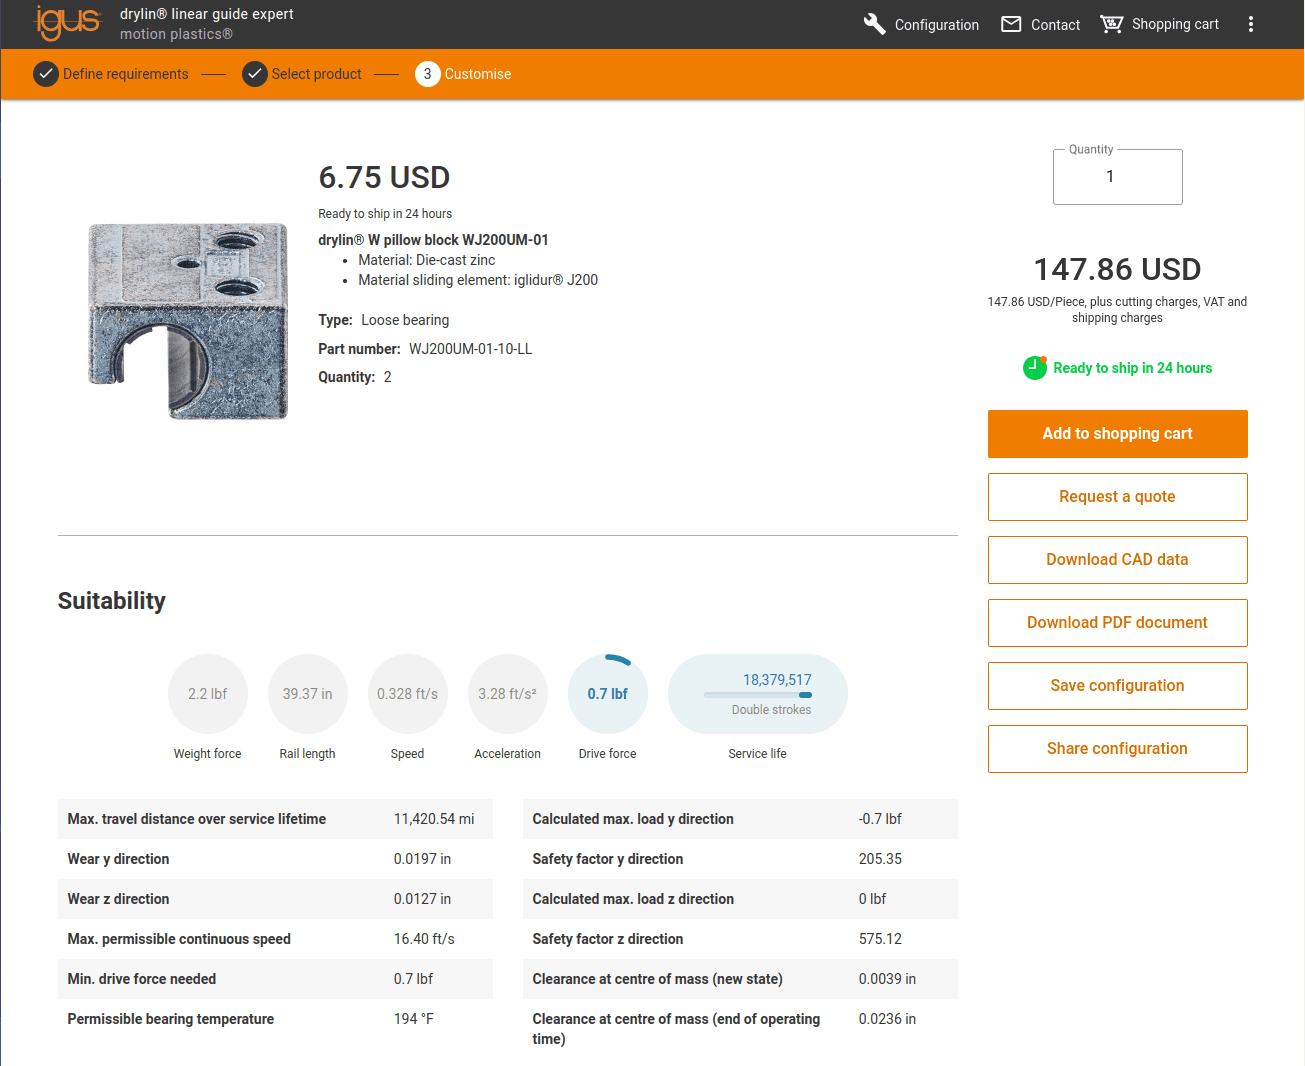Click the 18,379,517 double strokes value
This screenshot has width=1305, height=1066.
point(777,680)
